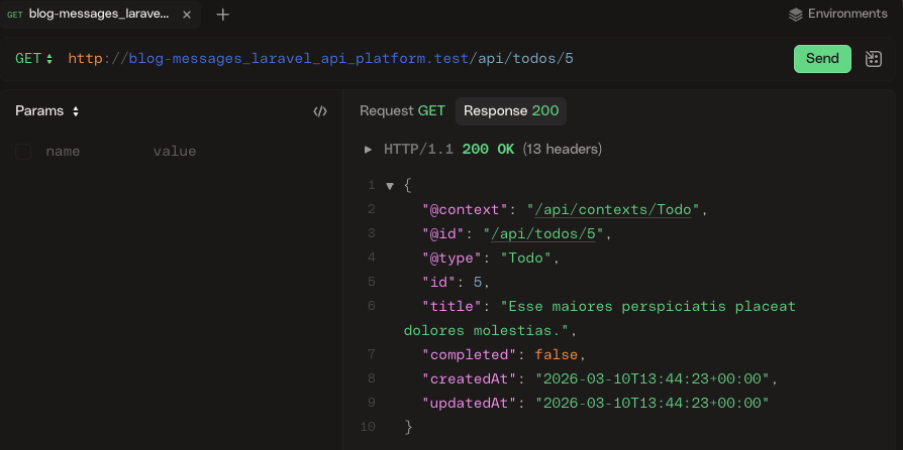Click the "id" value 5
Viewport: 903px width, 450px height.
477,282
